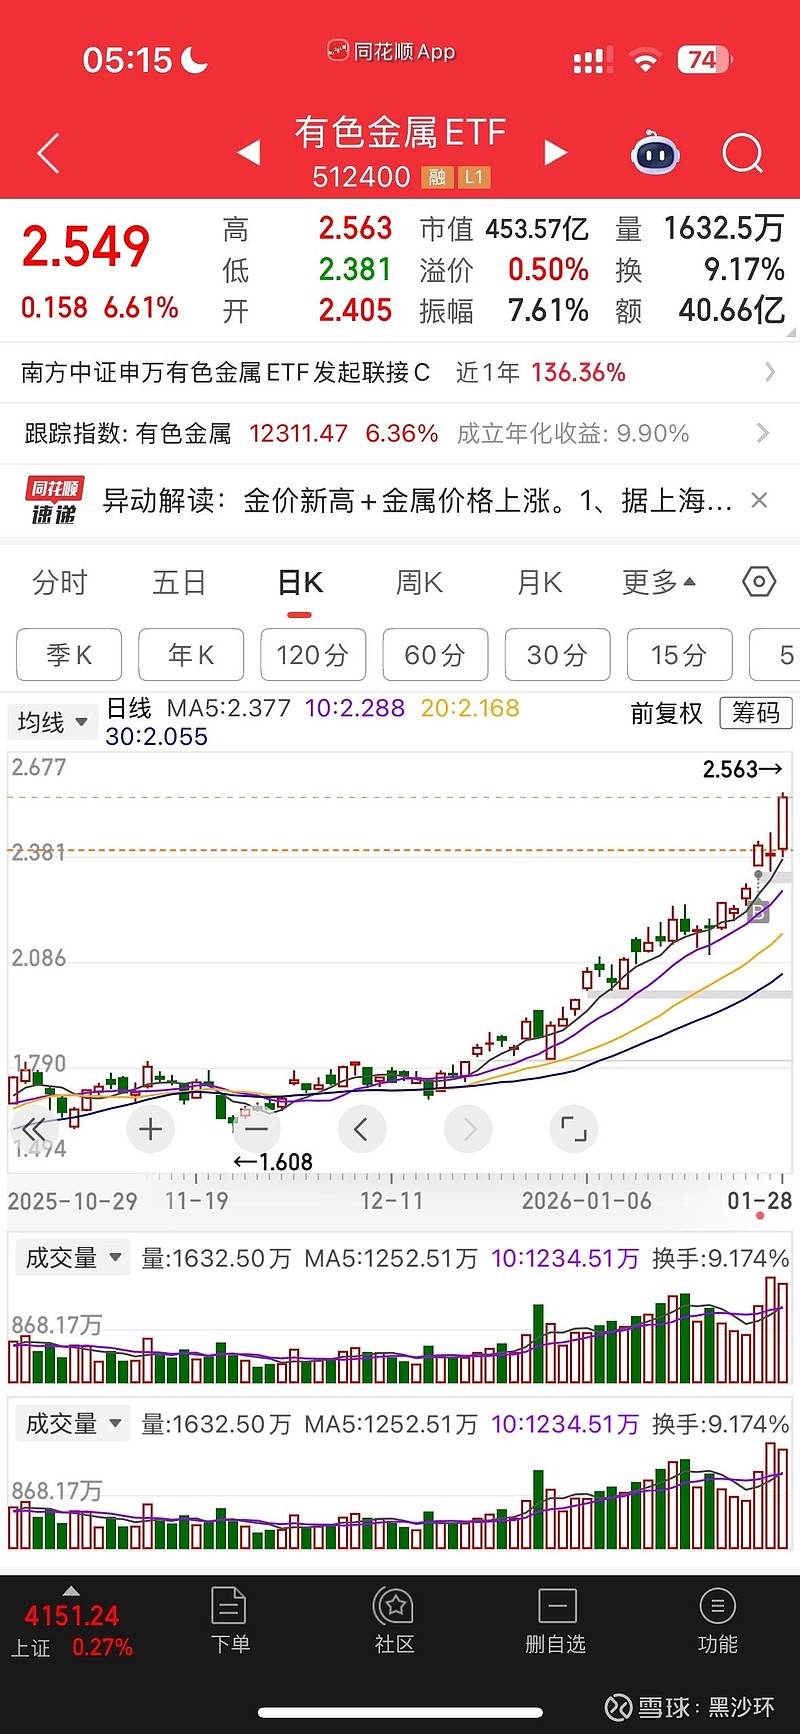This screenshot has height=1734, width=800.
Task: Open 功能 functions menu
Action: (717, 1621)
